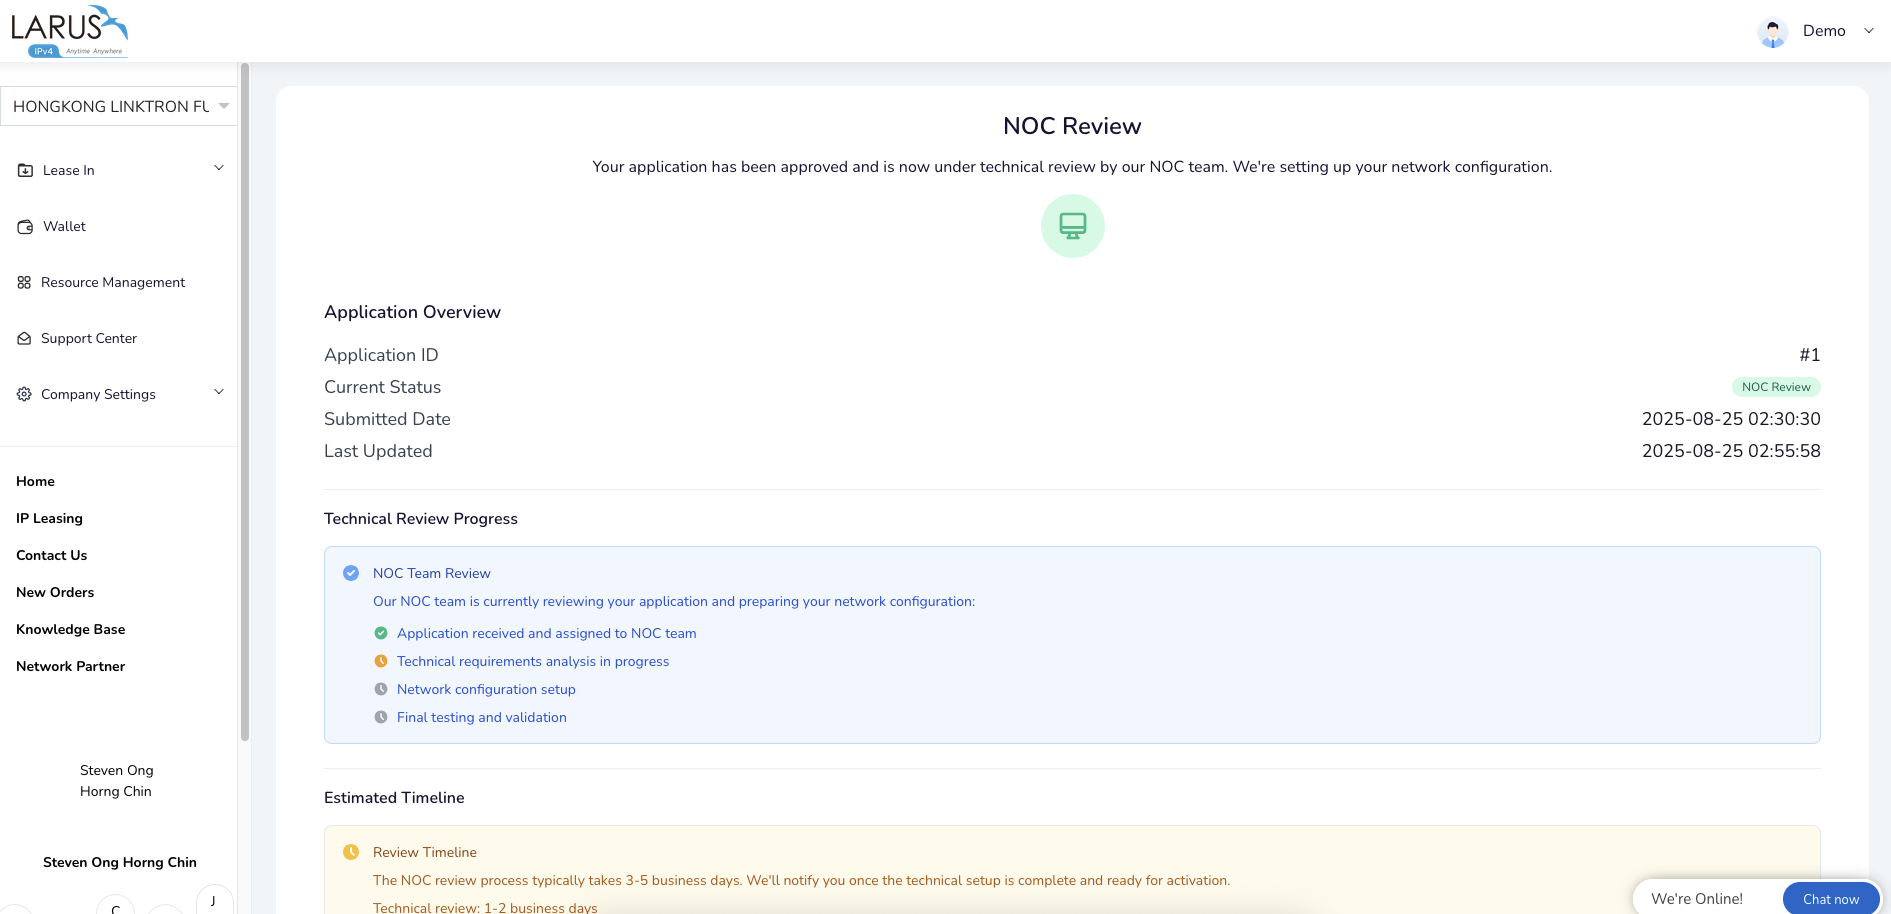Image resolution: width=1891 pixels, height=914 pixels.
Task: Click the Estimated Timeline heading
Action: [x=394, y=797]
